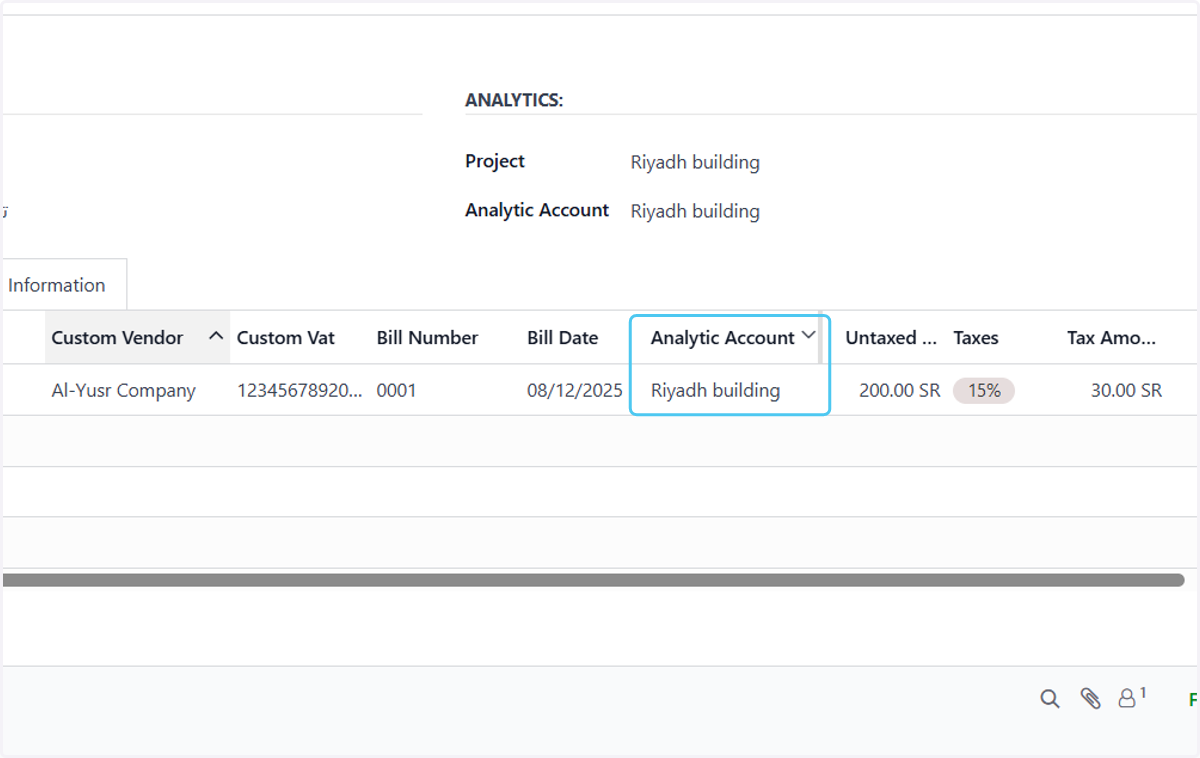The height and width of the screenshot is (758, 1200).
Task: Click the Project field label
Action: [495, 161]
